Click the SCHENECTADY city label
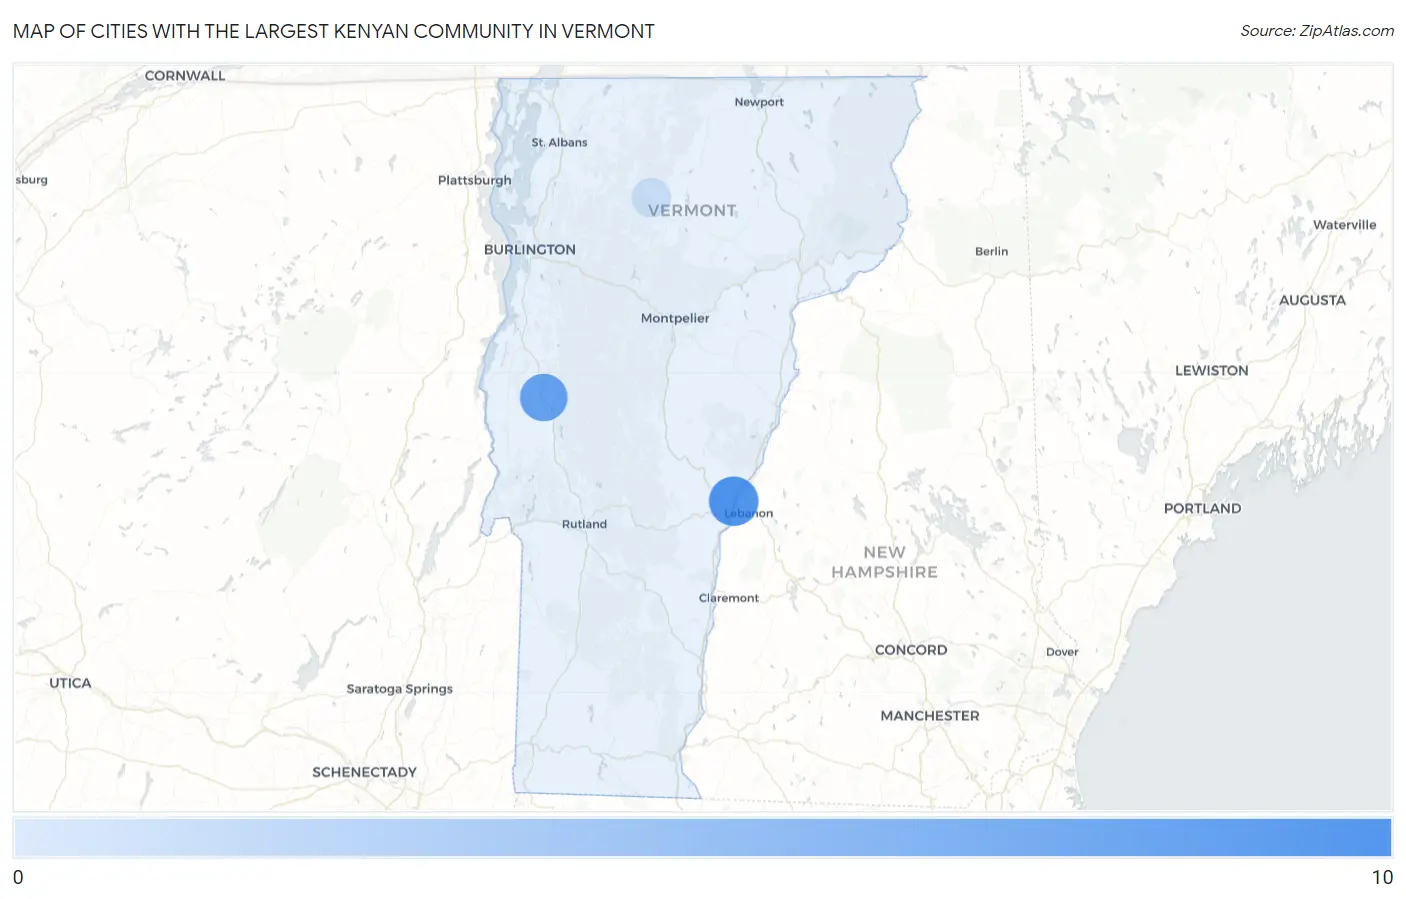Viewport: 1406px width, 899px height. (x=364, y=772)
